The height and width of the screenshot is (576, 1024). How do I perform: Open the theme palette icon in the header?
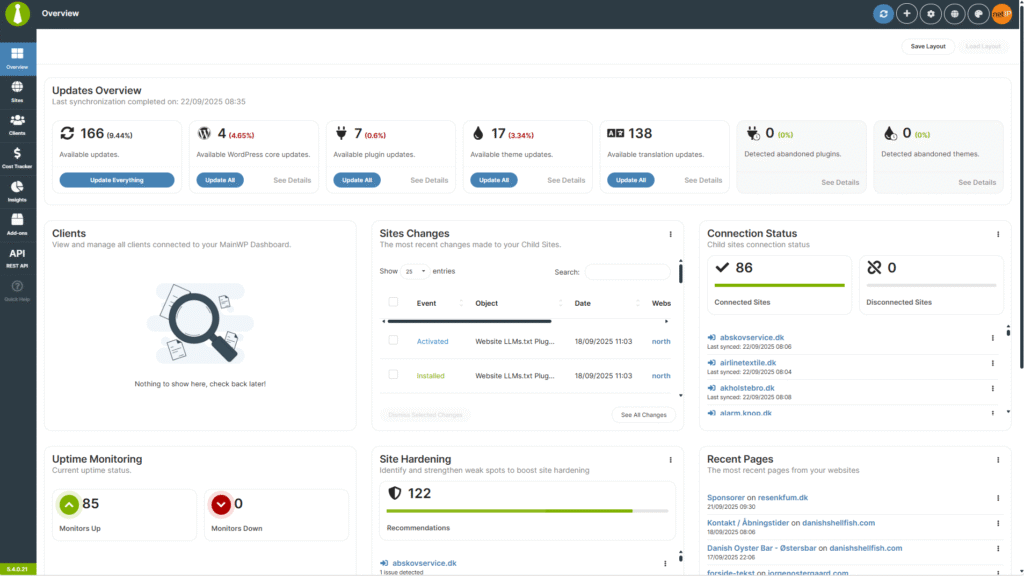tap(979, 14)
